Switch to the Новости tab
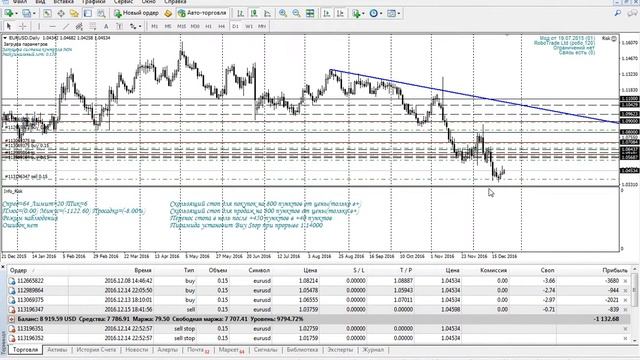640x360 pixels. point(136,350)
